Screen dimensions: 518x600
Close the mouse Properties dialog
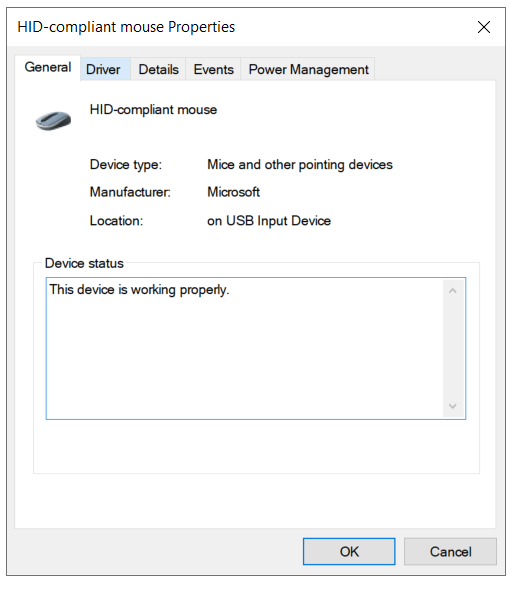[x=484, y=27]
